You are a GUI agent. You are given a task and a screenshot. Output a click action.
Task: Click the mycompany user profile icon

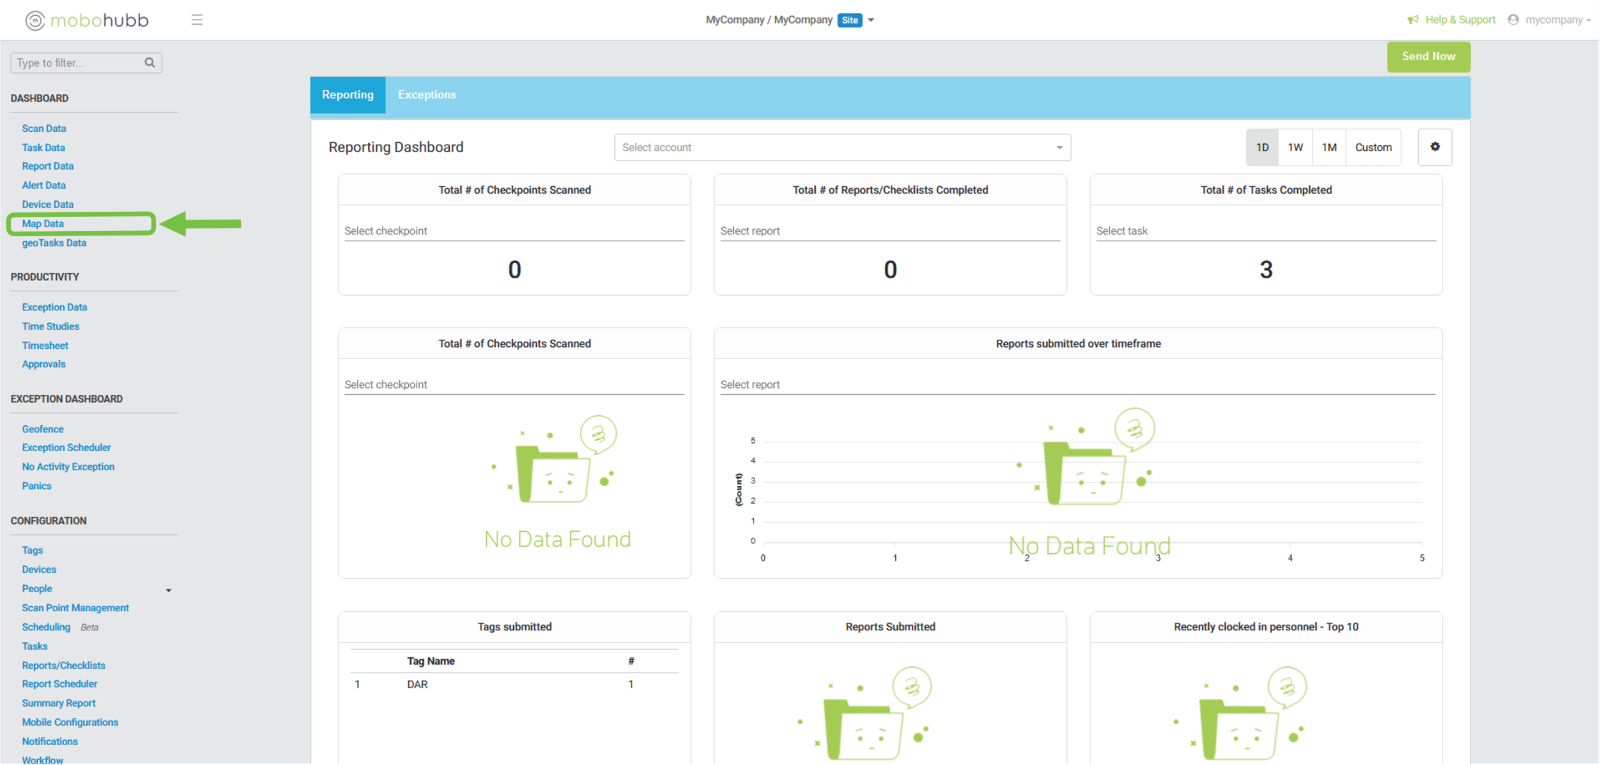pos(1513,20)
